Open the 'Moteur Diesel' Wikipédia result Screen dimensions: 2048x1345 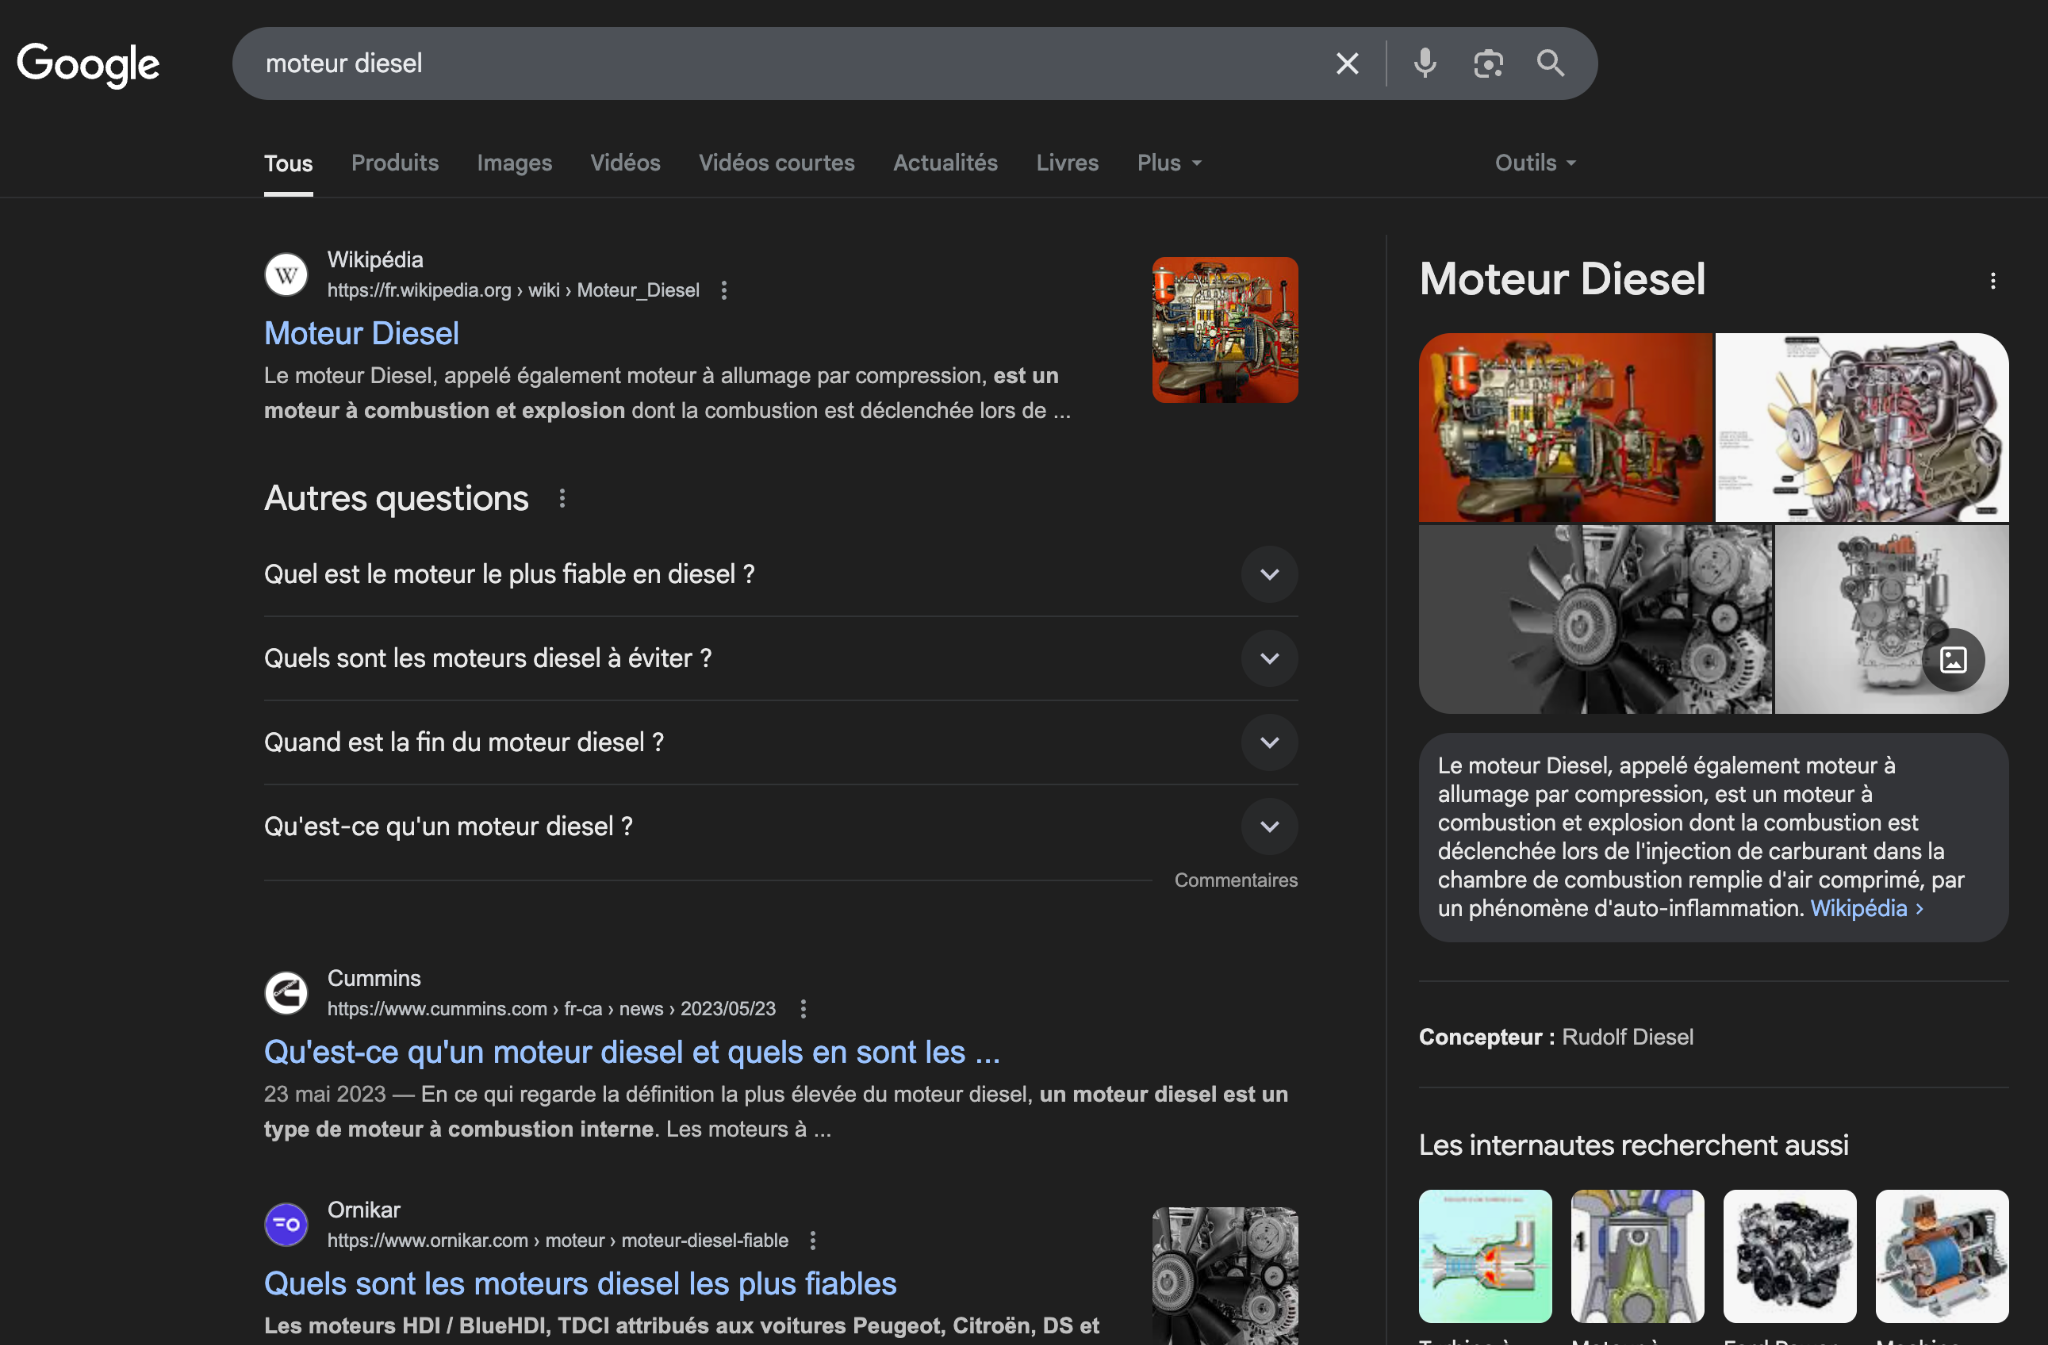coord(361,333)
